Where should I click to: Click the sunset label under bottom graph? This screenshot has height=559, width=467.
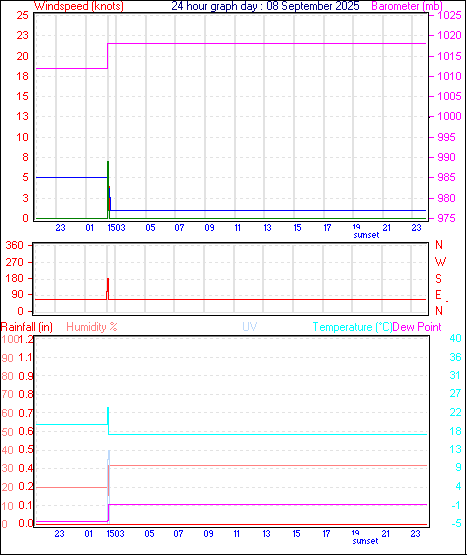(x=365, y=541)
